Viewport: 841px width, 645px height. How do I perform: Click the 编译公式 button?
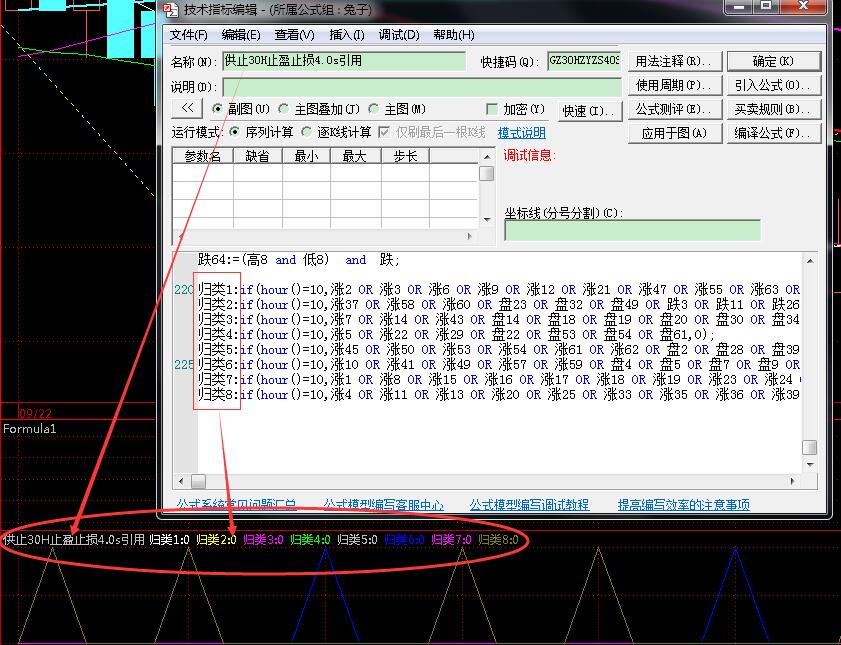pyautogui.click(x=773, y=133)
